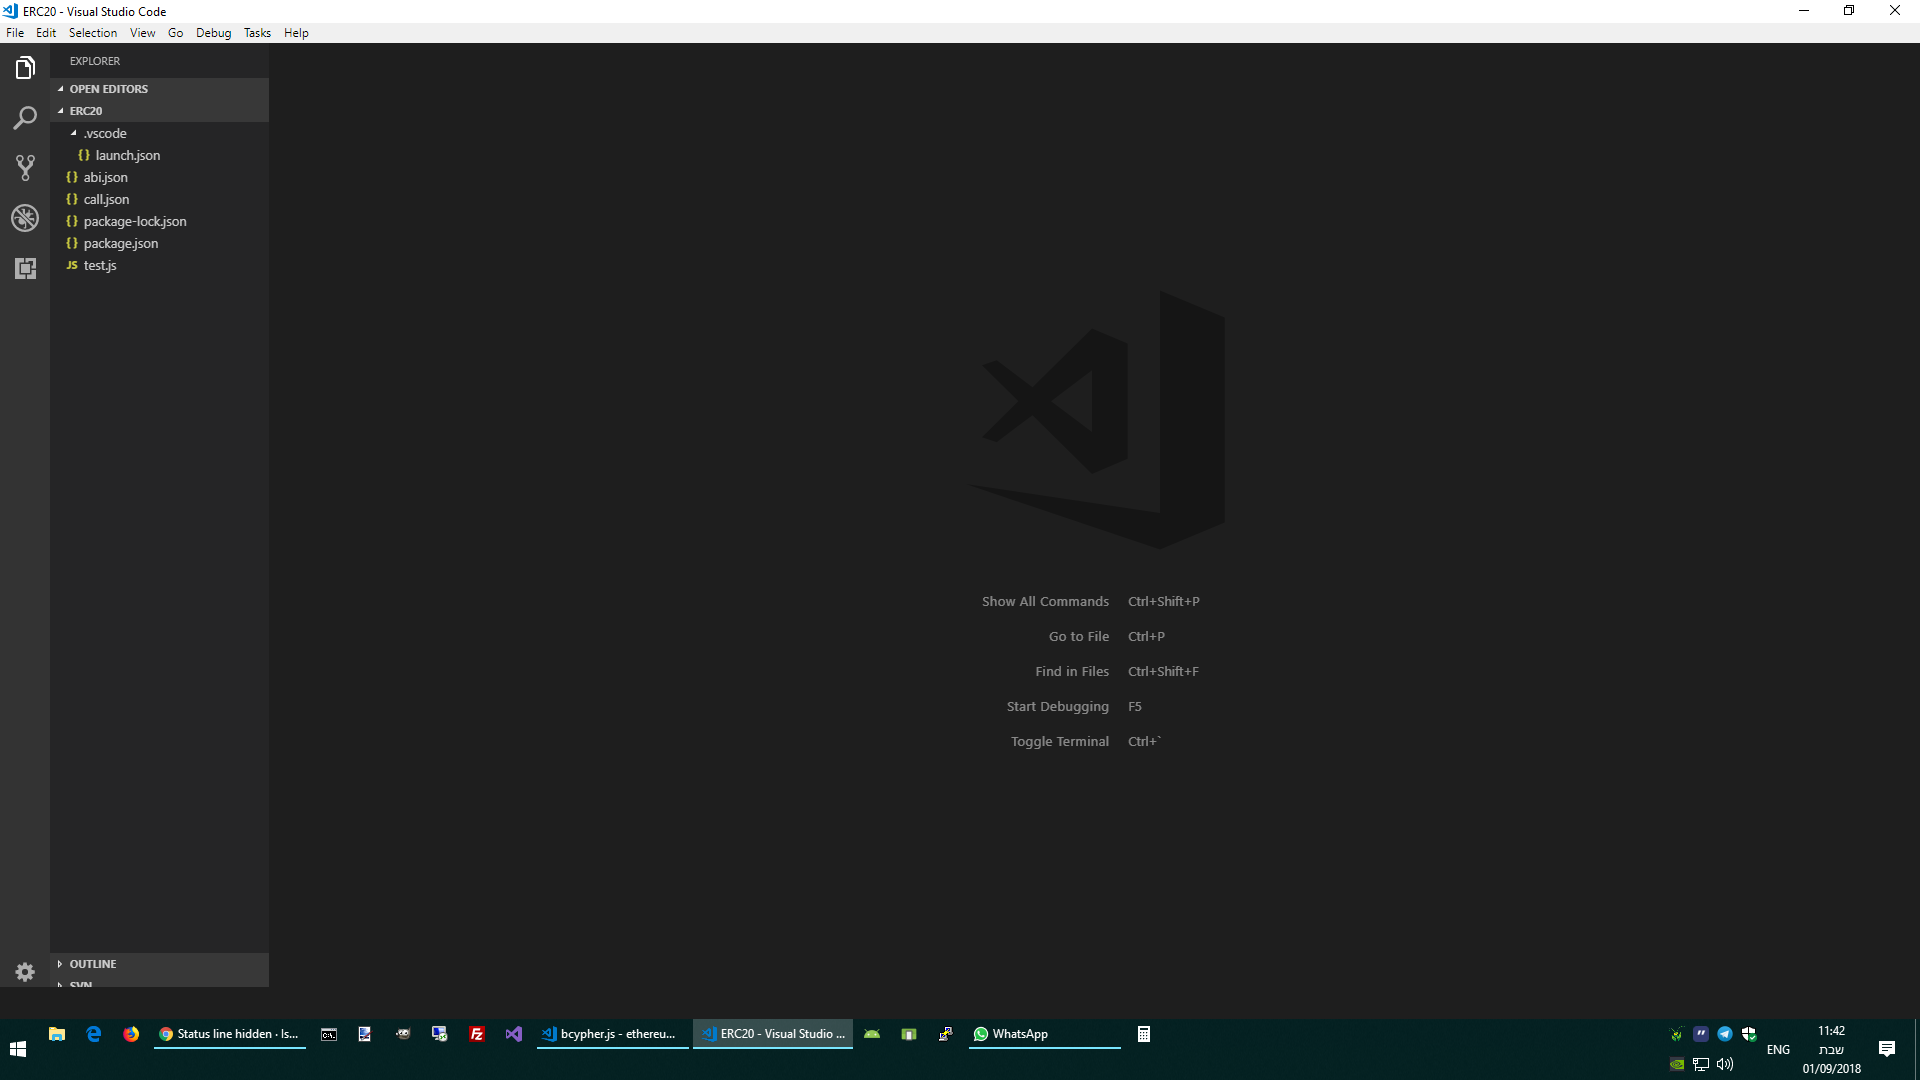This screenshot has width=1920, height=1080.
Task: Open Windows Defender shield tray icon
Action: pyautogui.click(x=1749, y=1034)
